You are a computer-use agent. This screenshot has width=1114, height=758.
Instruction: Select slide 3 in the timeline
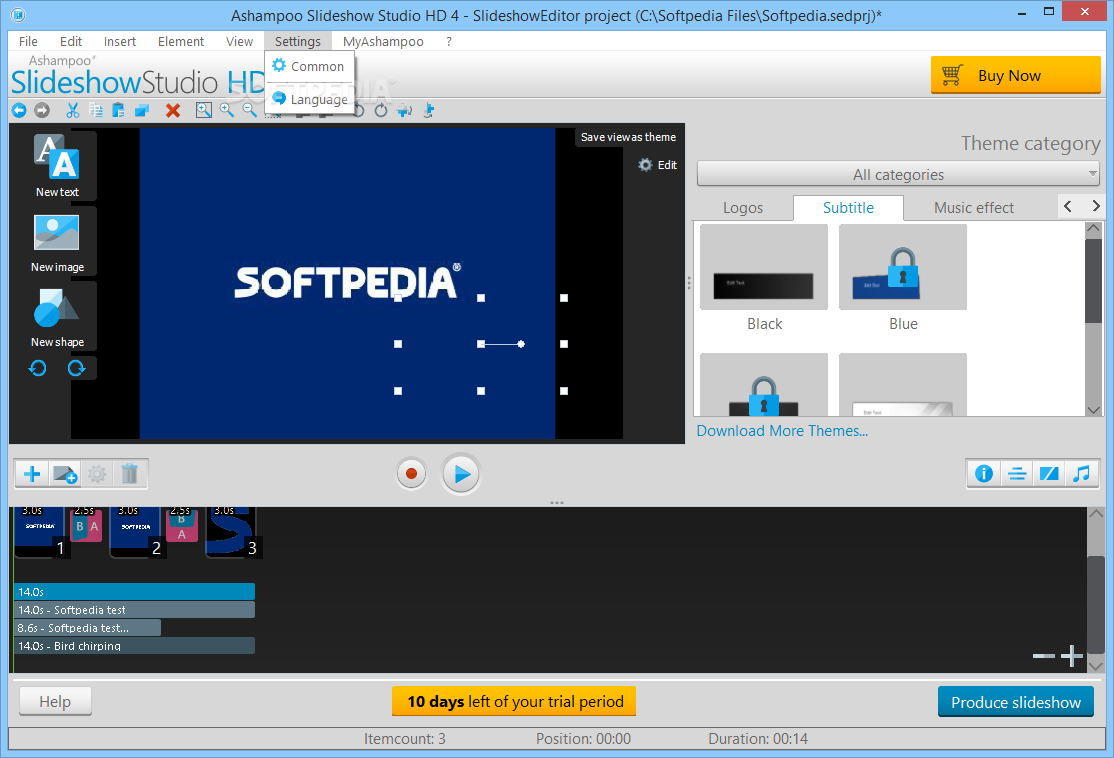pyautogui.click(x=233, y=531)
